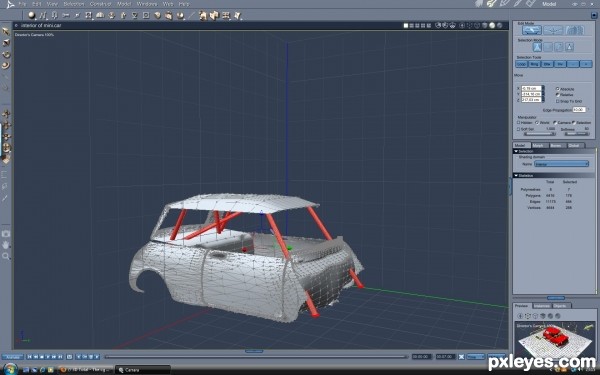Click the third Edit Mode button
The image size is (600, 375).
pos(574,30)
